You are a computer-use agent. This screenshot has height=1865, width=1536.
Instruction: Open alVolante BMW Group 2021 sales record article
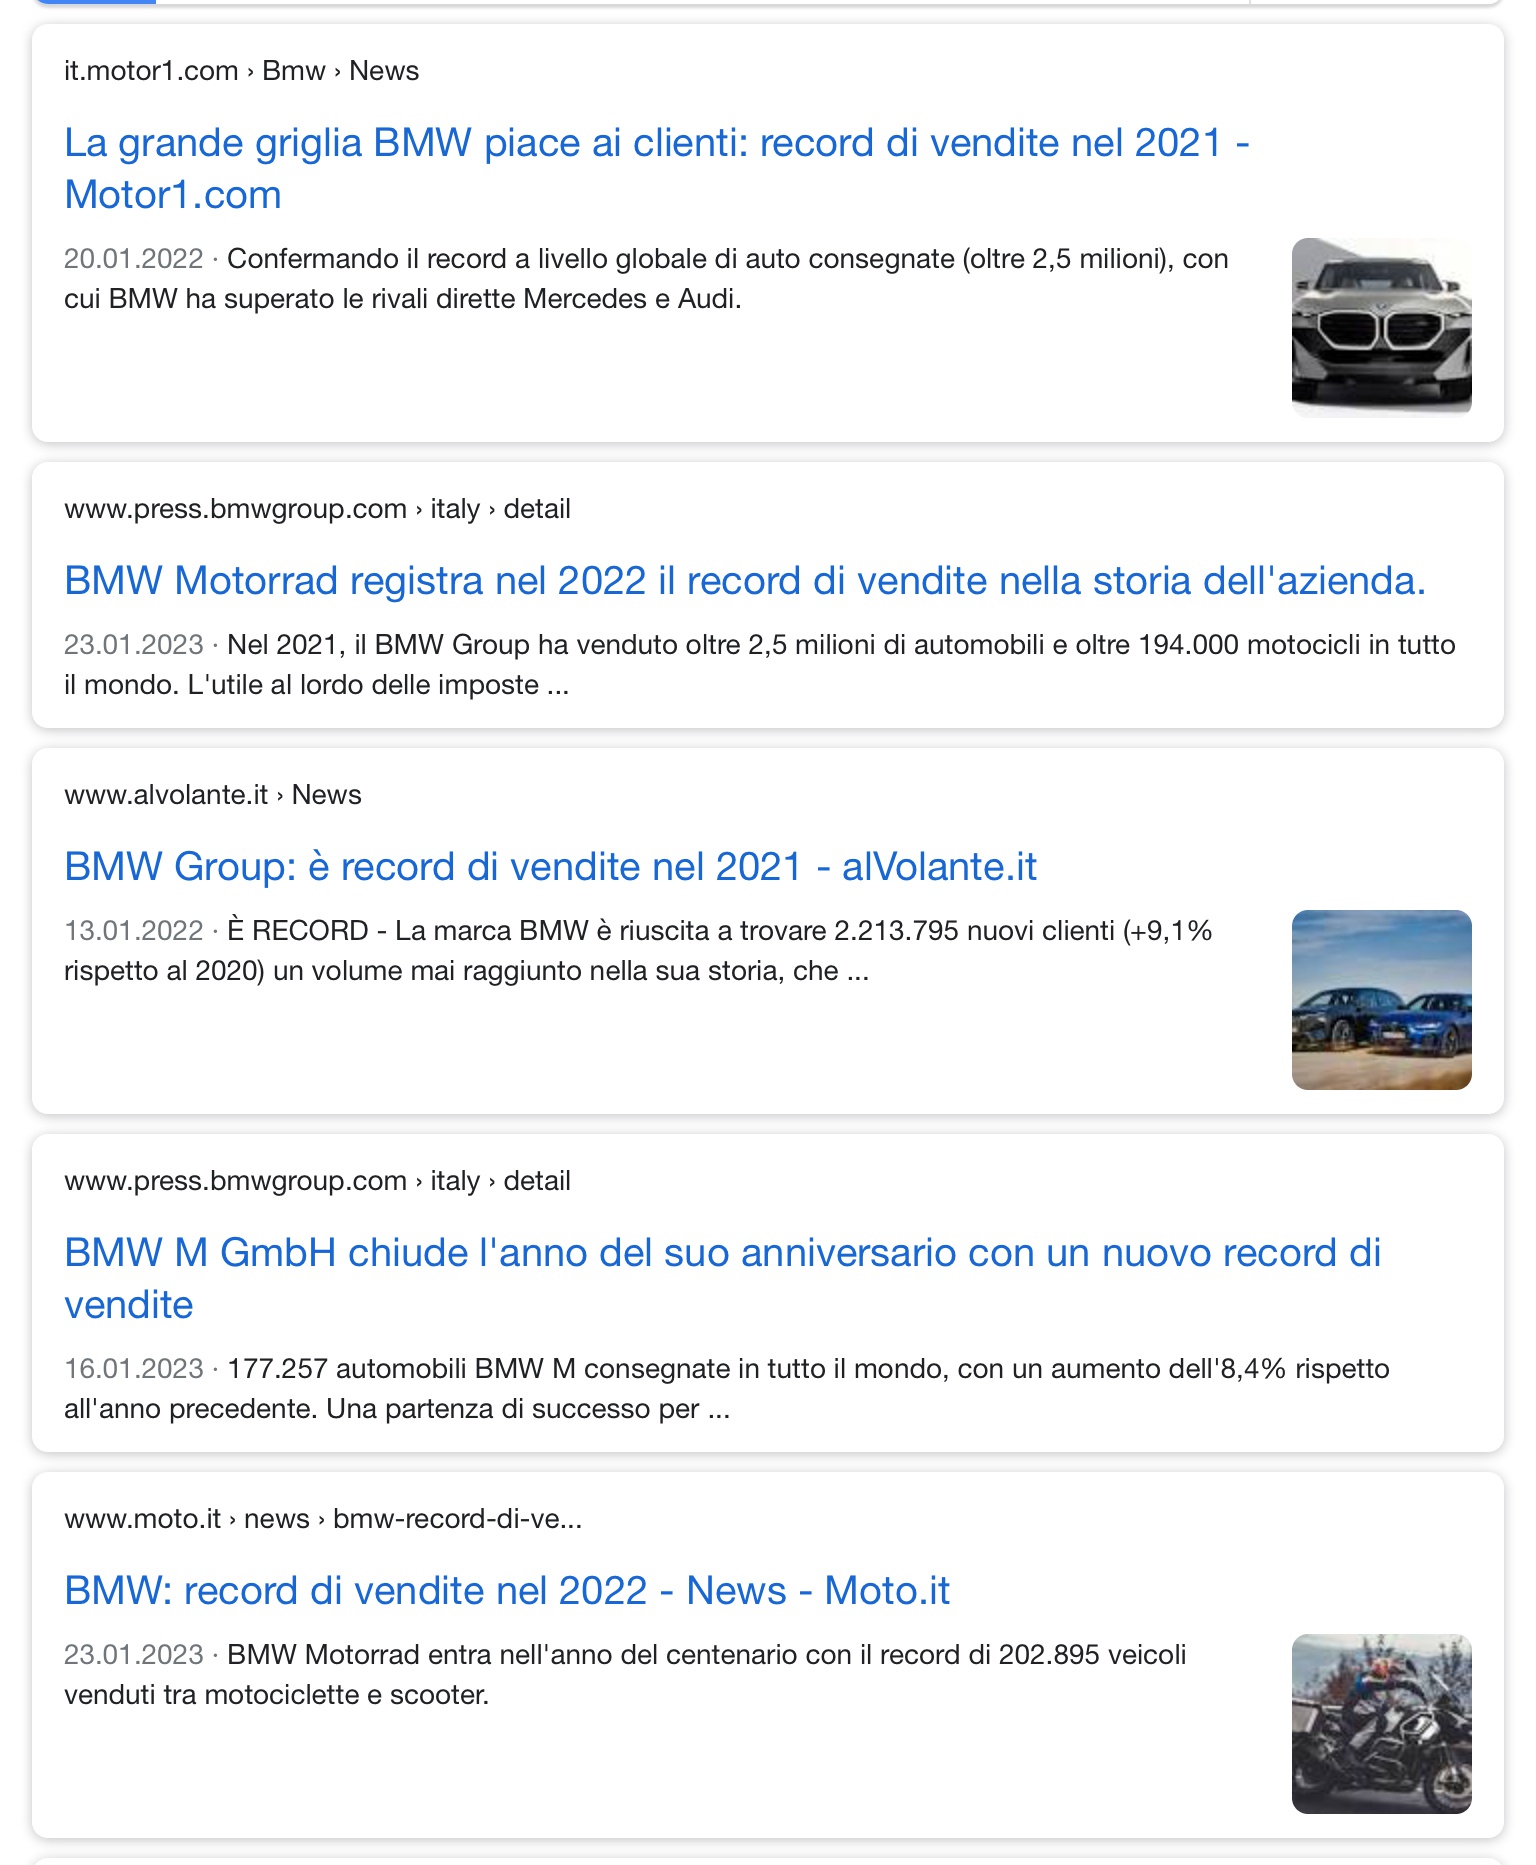coord(550,866)
